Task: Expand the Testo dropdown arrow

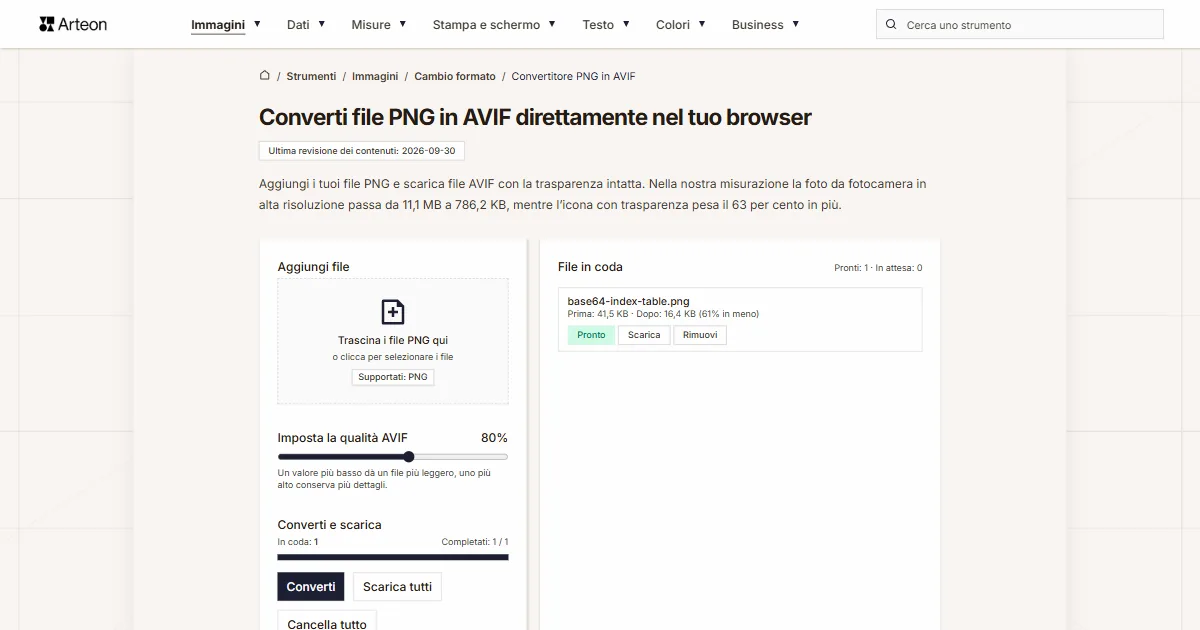Action: [x=626, y=23]
